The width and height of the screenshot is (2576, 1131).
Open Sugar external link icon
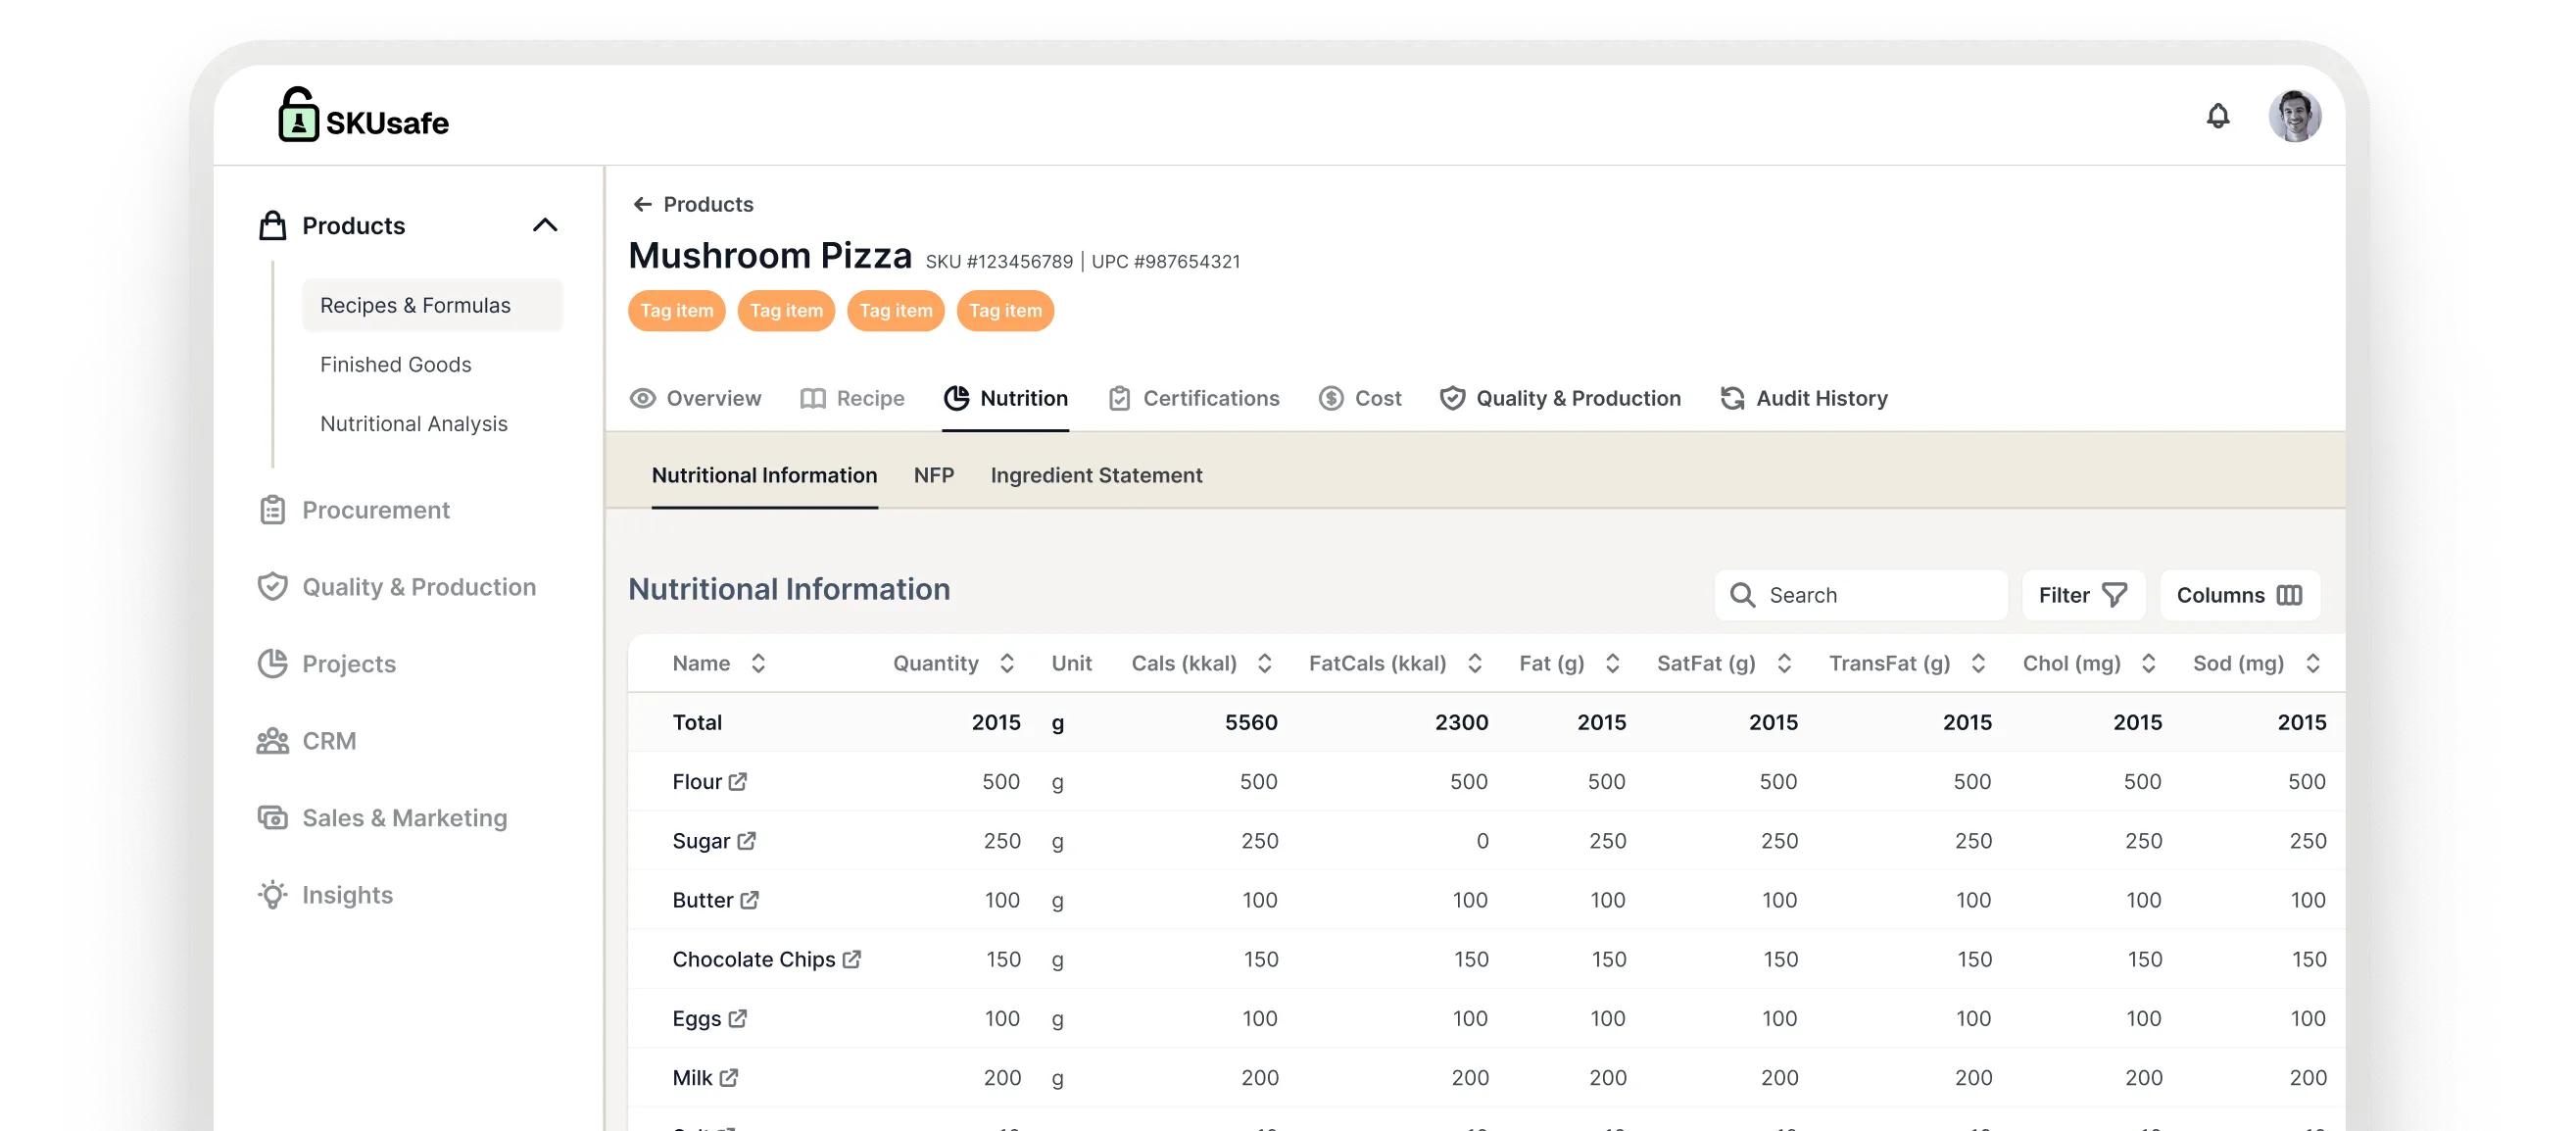746,840
